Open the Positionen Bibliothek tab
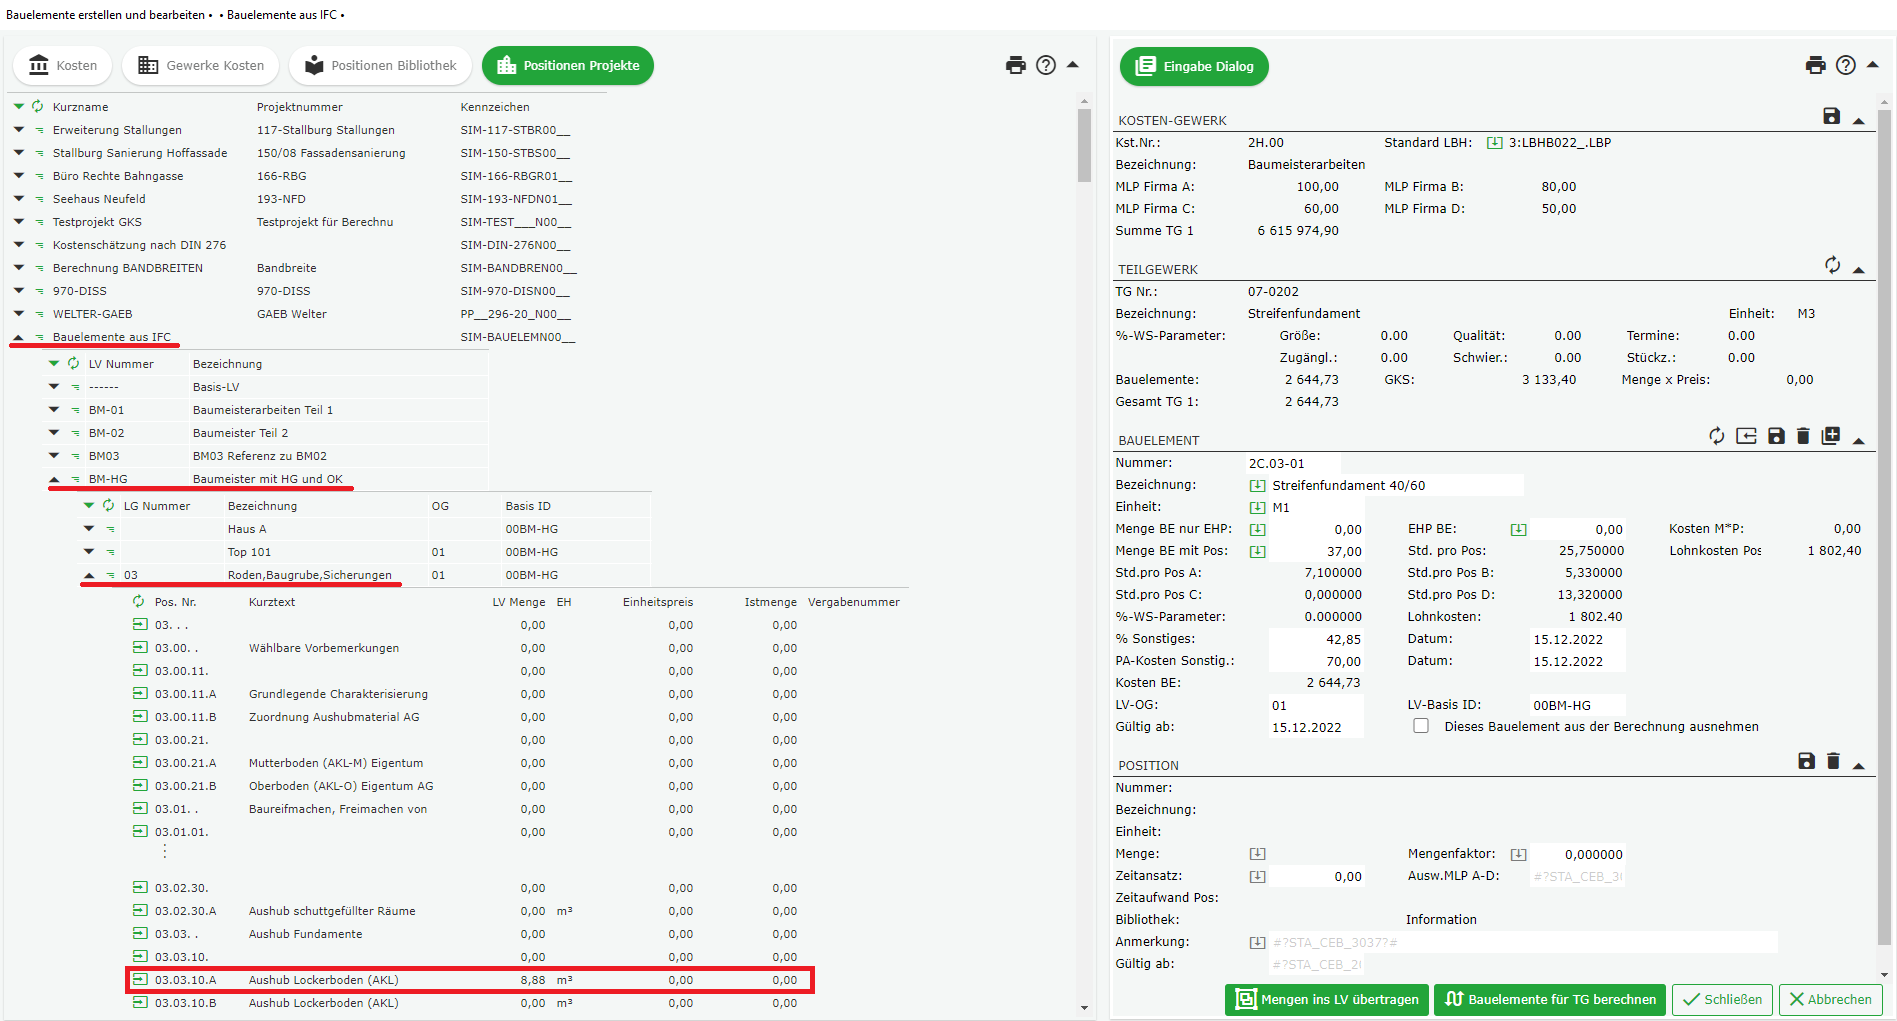This screenshot has height=1021, width=1897. click(380, 66)
